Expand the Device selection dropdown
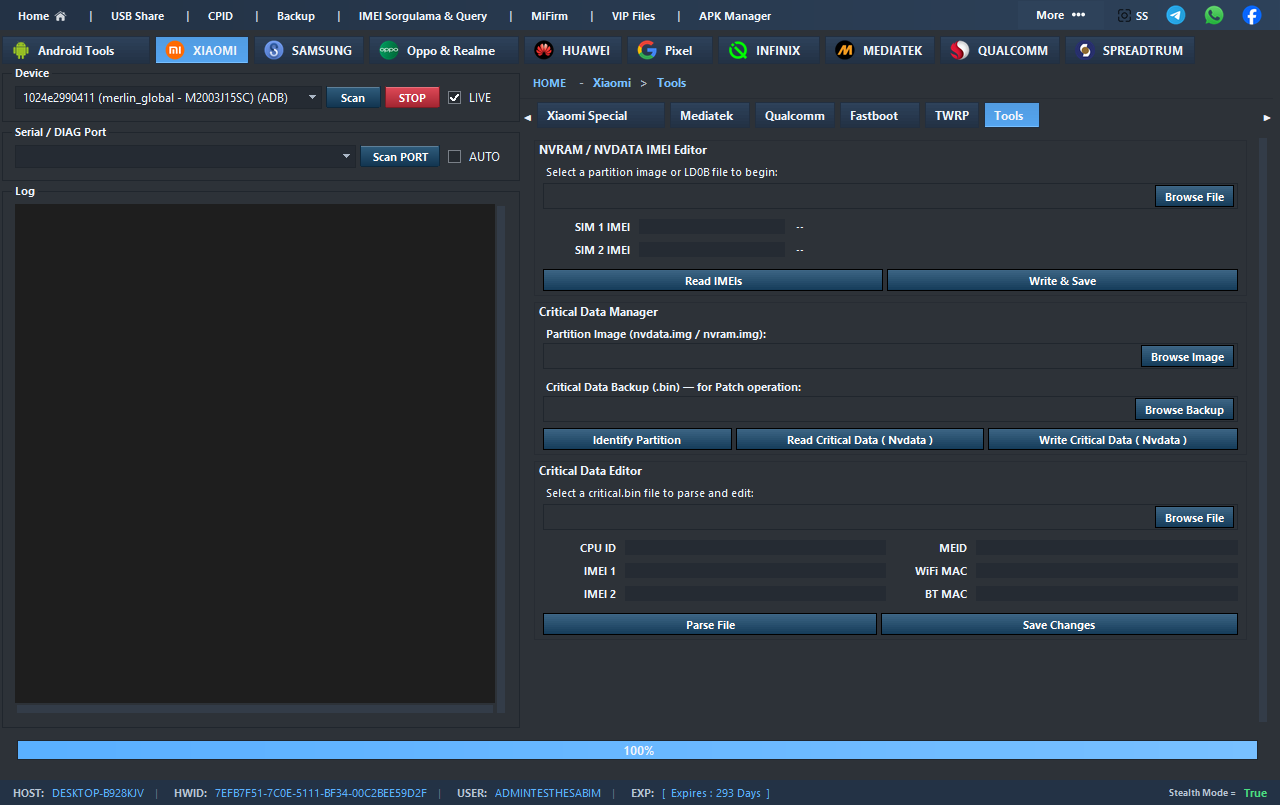 pos(312,98)
